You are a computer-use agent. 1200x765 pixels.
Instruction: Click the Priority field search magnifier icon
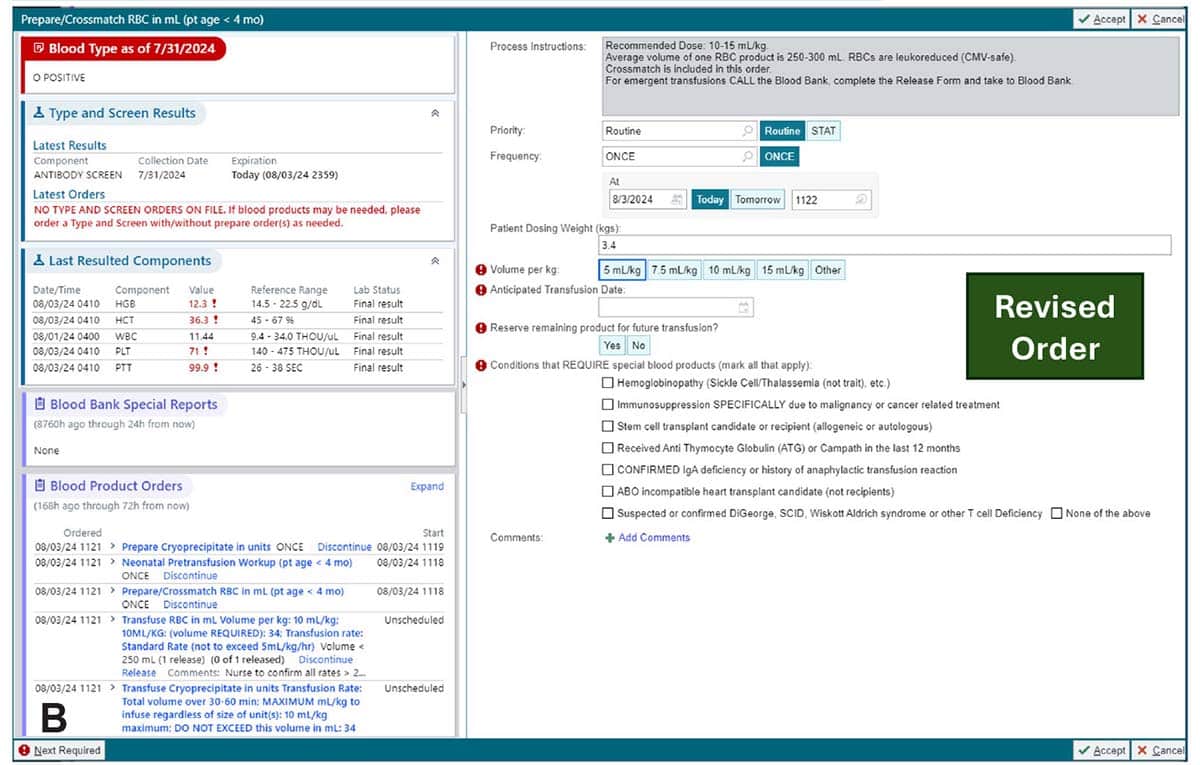tap(747, 131)
